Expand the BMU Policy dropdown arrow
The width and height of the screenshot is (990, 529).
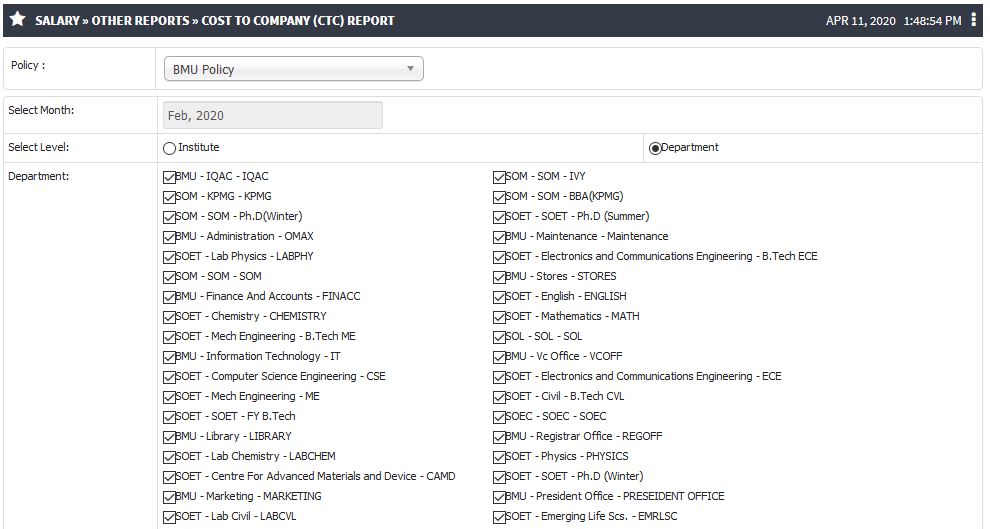pyautogui.click(x=410, y=69)
